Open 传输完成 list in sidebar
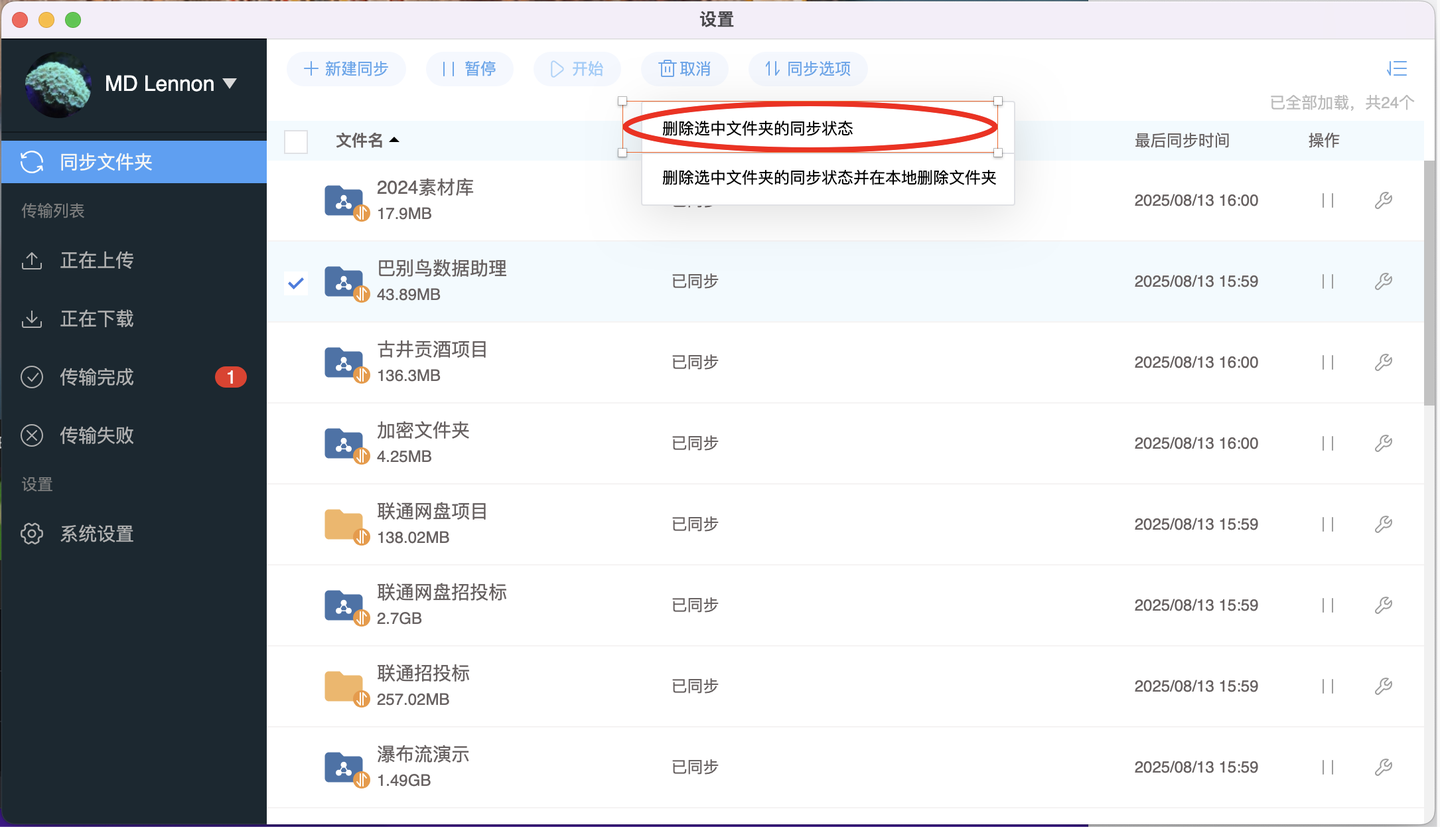 (x=134, y=377)
